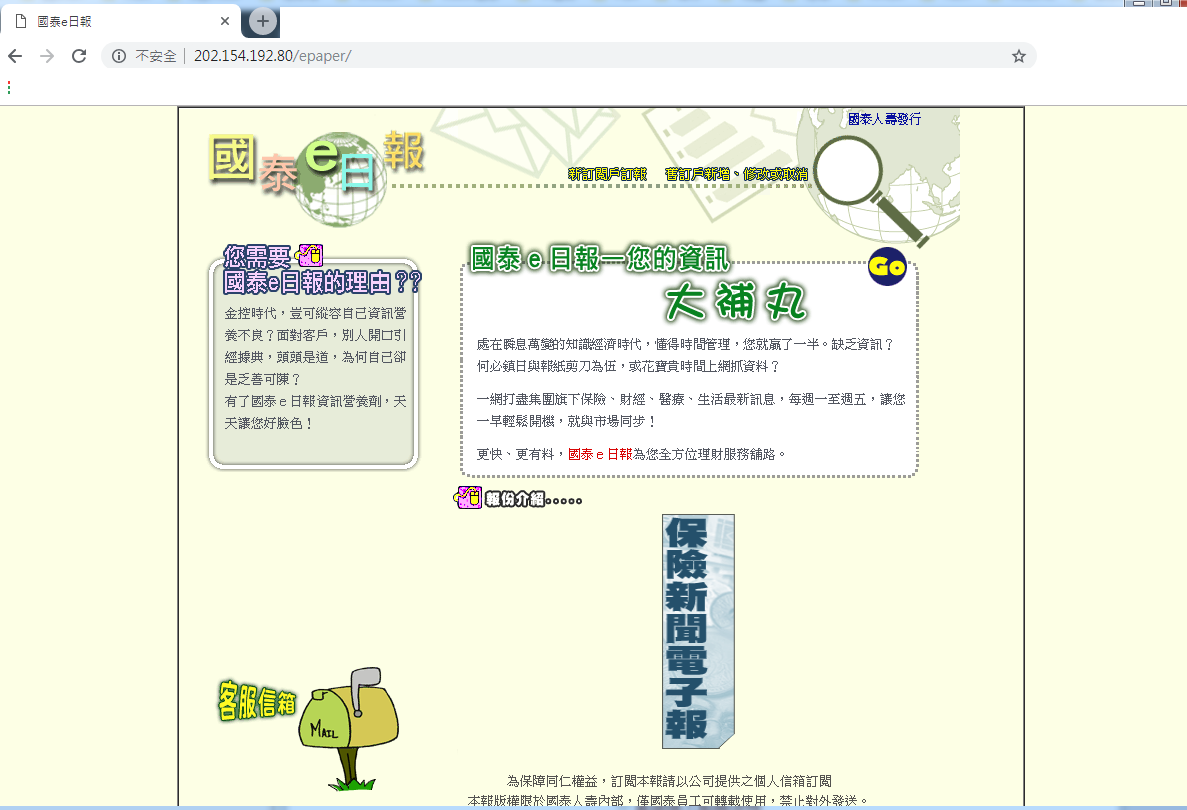1187x810 pixels.
Task: Click the line 天天讓您好臉色!
Action: pos(269,423)
